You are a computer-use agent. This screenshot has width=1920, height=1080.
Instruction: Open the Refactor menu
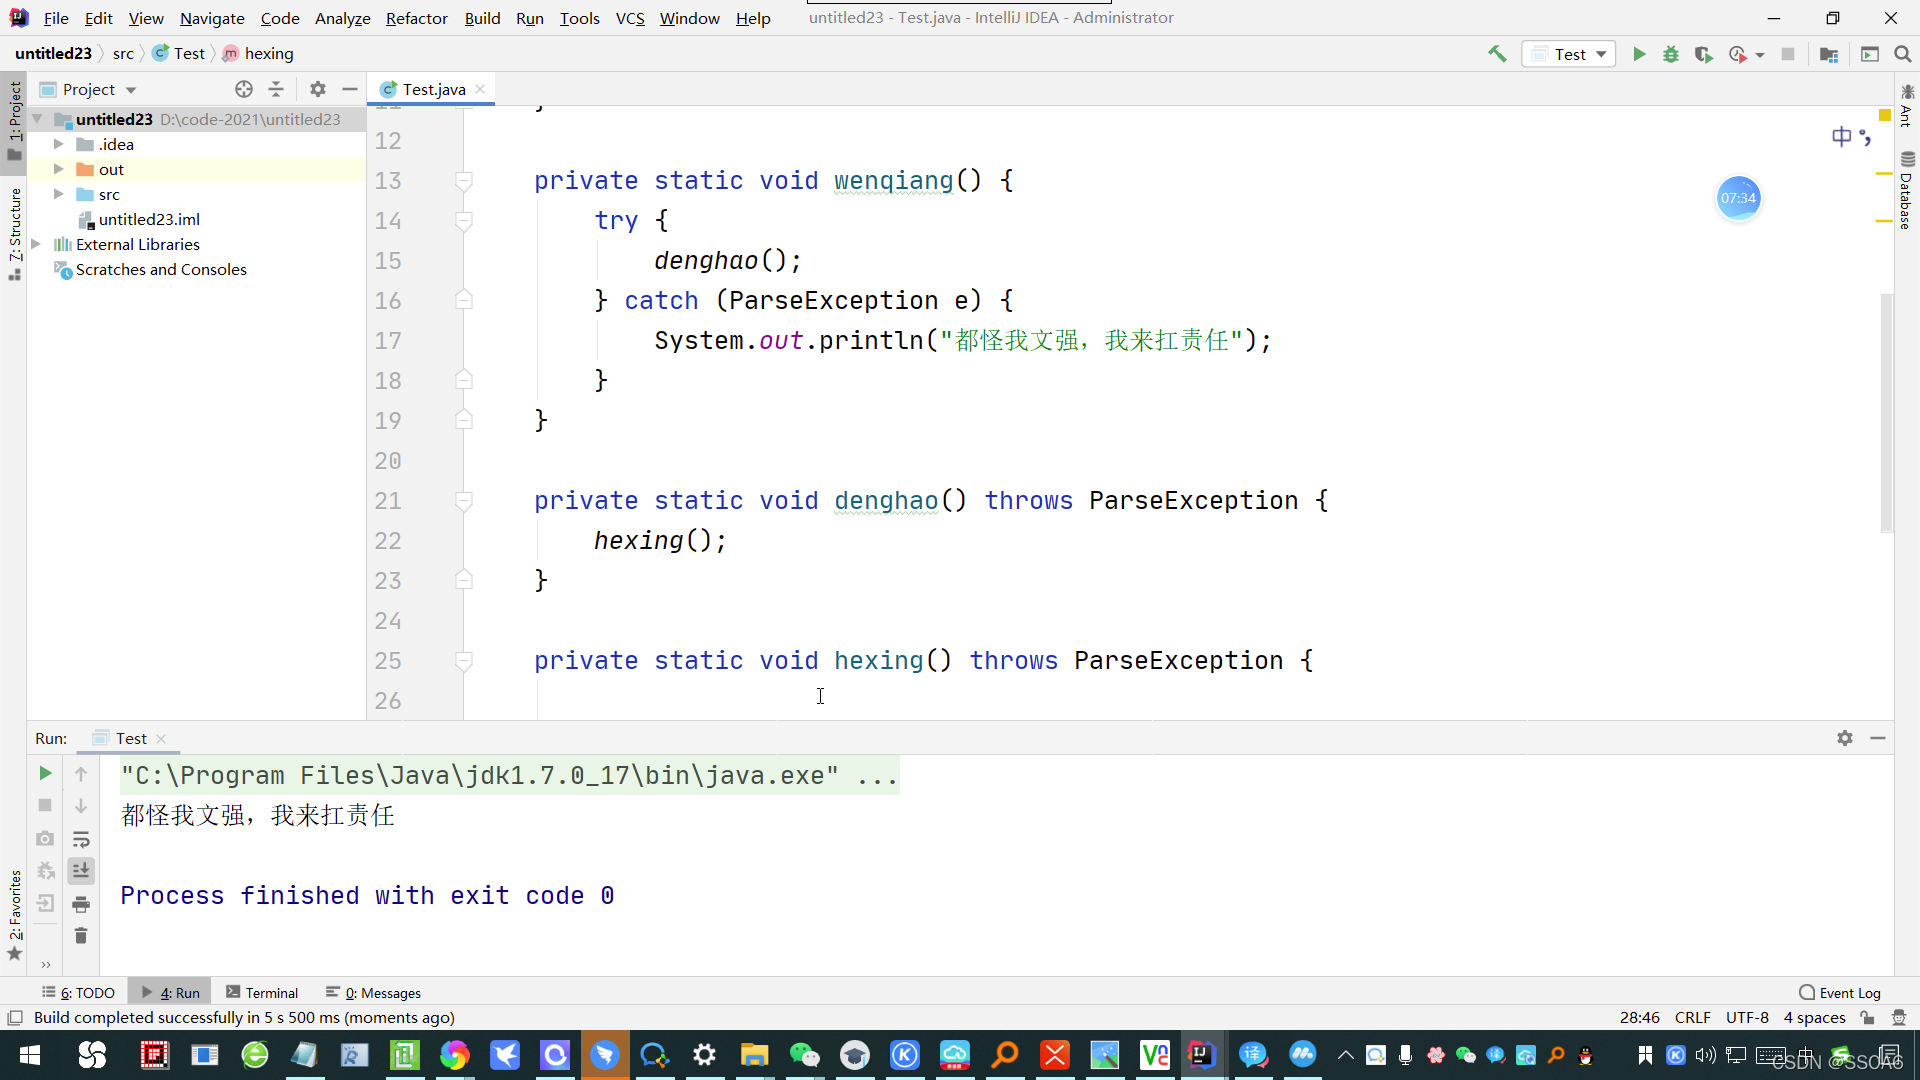(x=416, y=18)
